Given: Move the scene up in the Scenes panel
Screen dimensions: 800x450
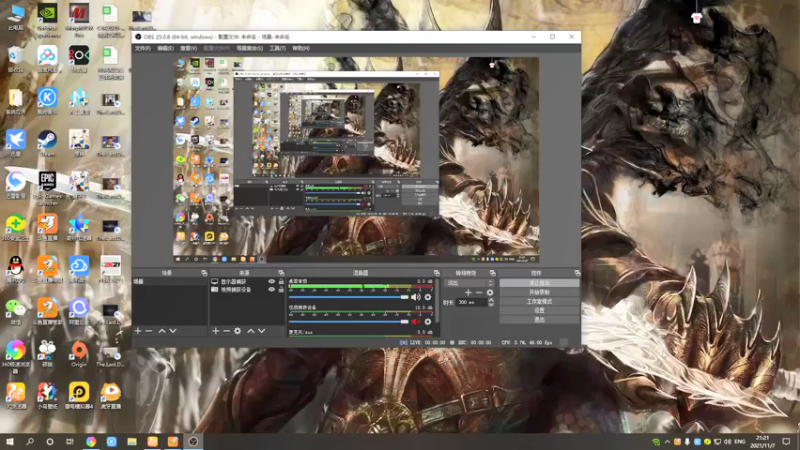Looking at the screenshot, I should click(x=162, y=331).
